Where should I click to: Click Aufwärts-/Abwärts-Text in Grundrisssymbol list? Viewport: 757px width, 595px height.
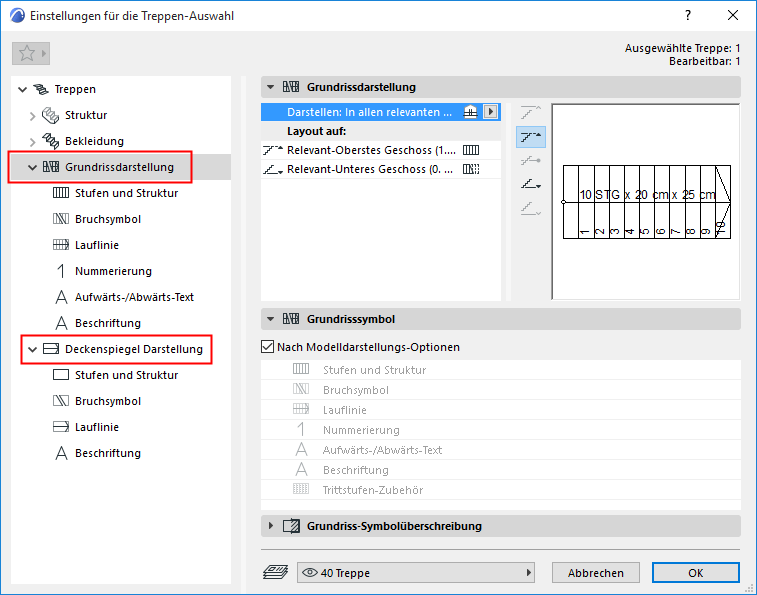click(x=501, y=450)
